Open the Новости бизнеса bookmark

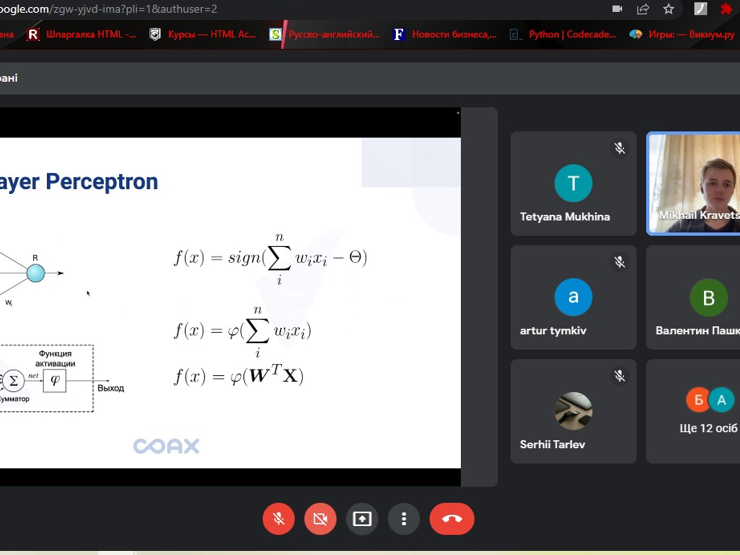click(445, 34)
